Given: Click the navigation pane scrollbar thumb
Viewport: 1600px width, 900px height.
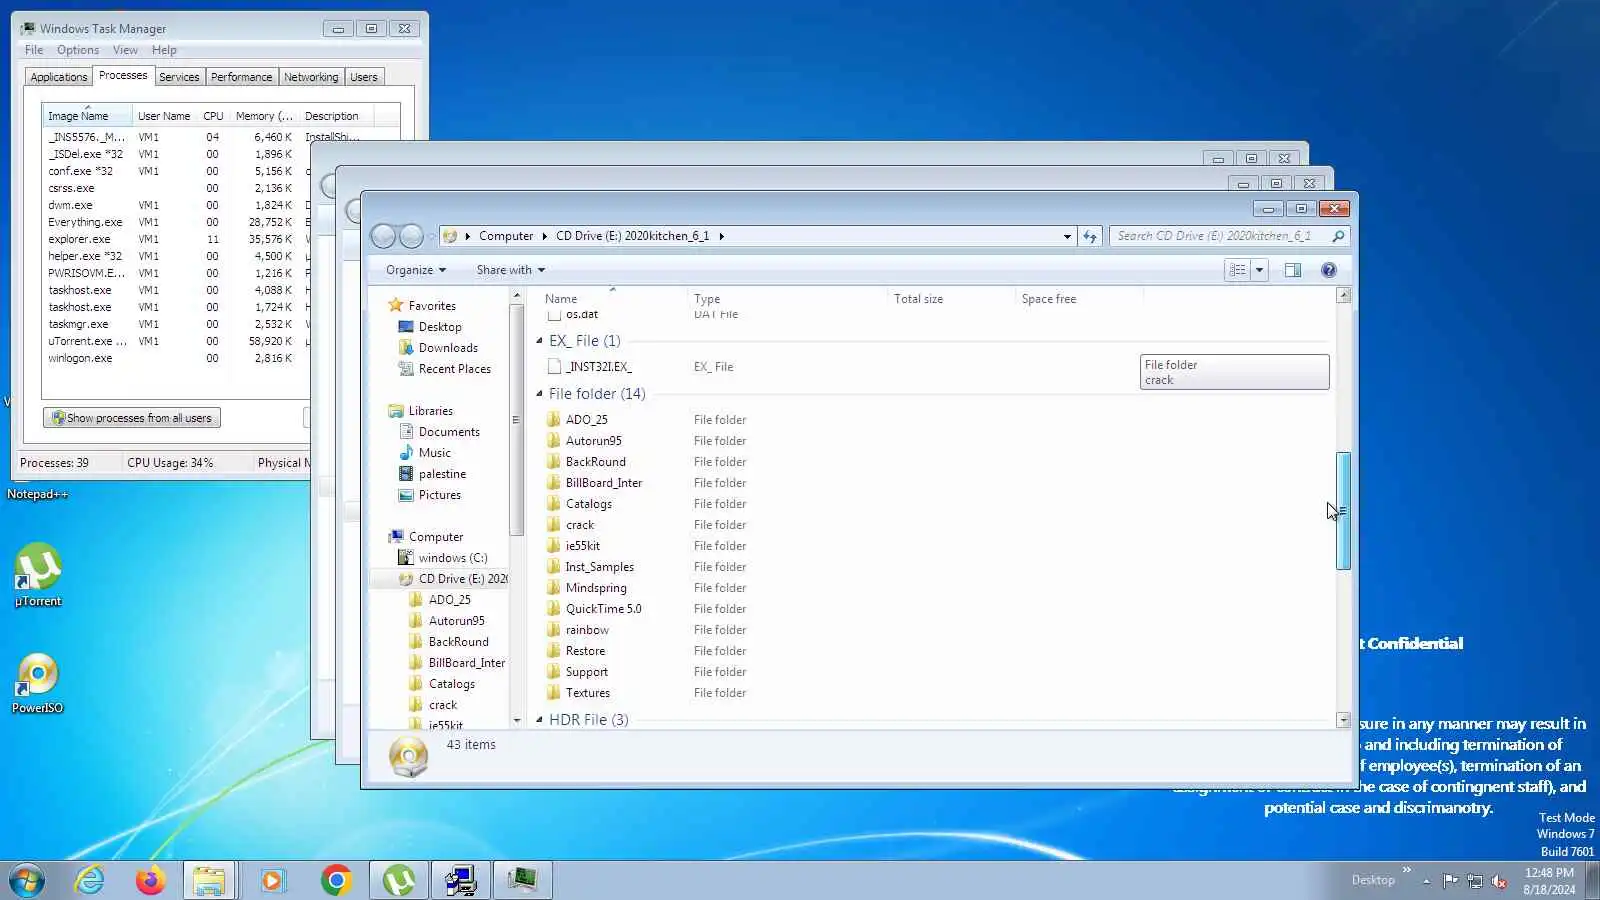Looking at the screenshot, I should click(516, 420).
